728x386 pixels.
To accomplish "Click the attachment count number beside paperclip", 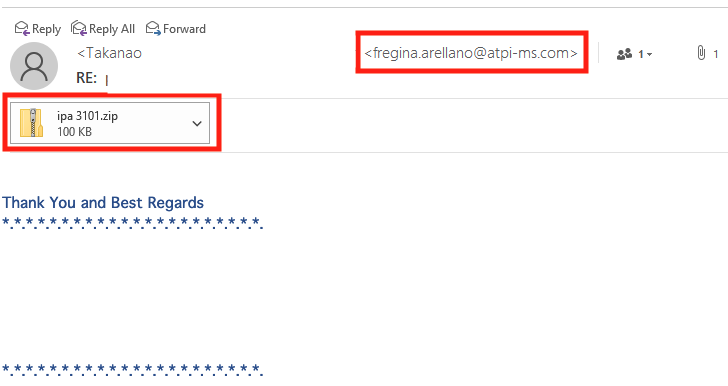I will click(716, 54).
